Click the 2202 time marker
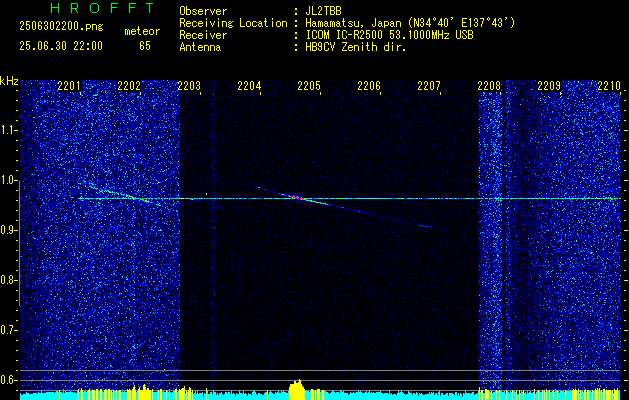This screenshot has height=400, width=629. (x=129, y=86)
